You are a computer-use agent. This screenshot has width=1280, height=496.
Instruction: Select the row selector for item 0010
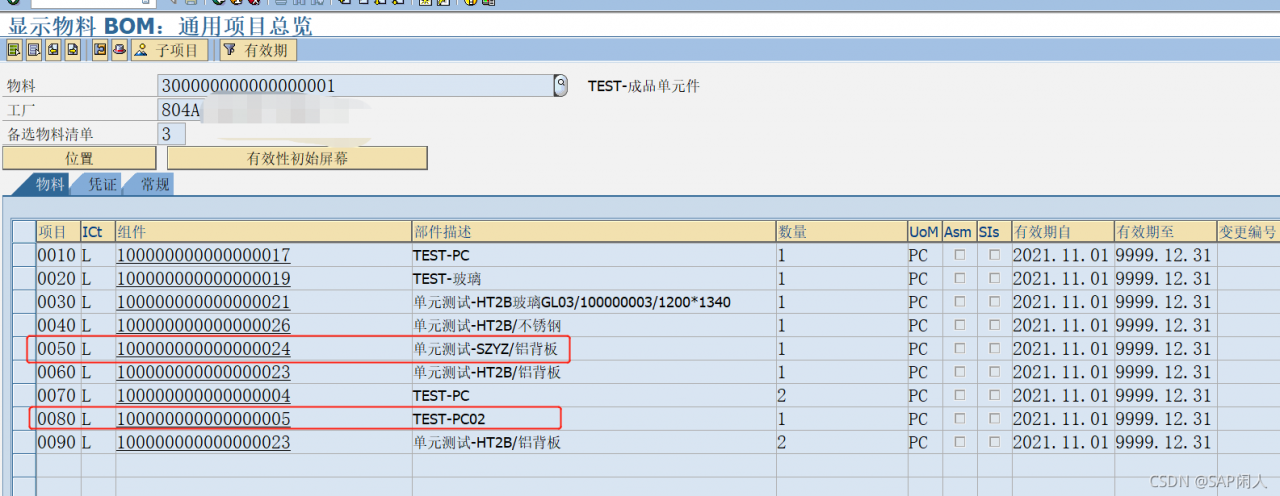23,255
